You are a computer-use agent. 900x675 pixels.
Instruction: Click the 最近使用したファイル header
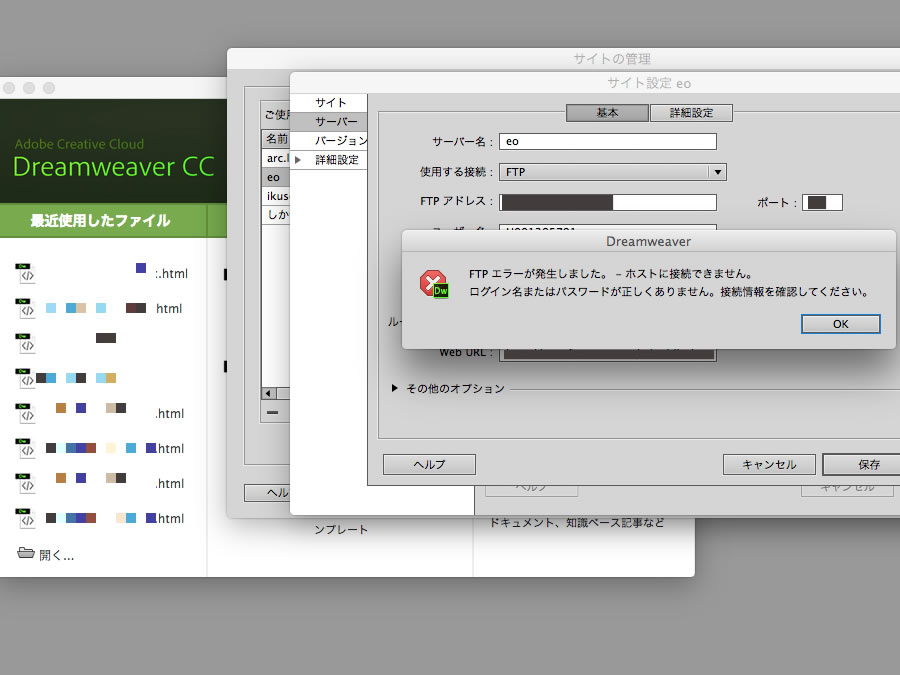tap(100, 220)
